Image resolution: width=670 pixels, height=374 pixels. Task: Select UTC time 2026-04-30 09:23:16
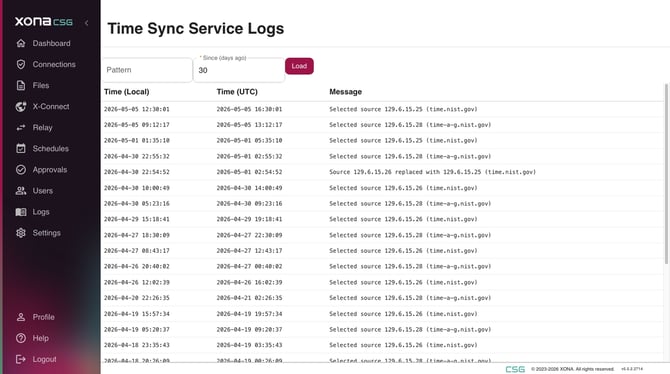(249, 204)
